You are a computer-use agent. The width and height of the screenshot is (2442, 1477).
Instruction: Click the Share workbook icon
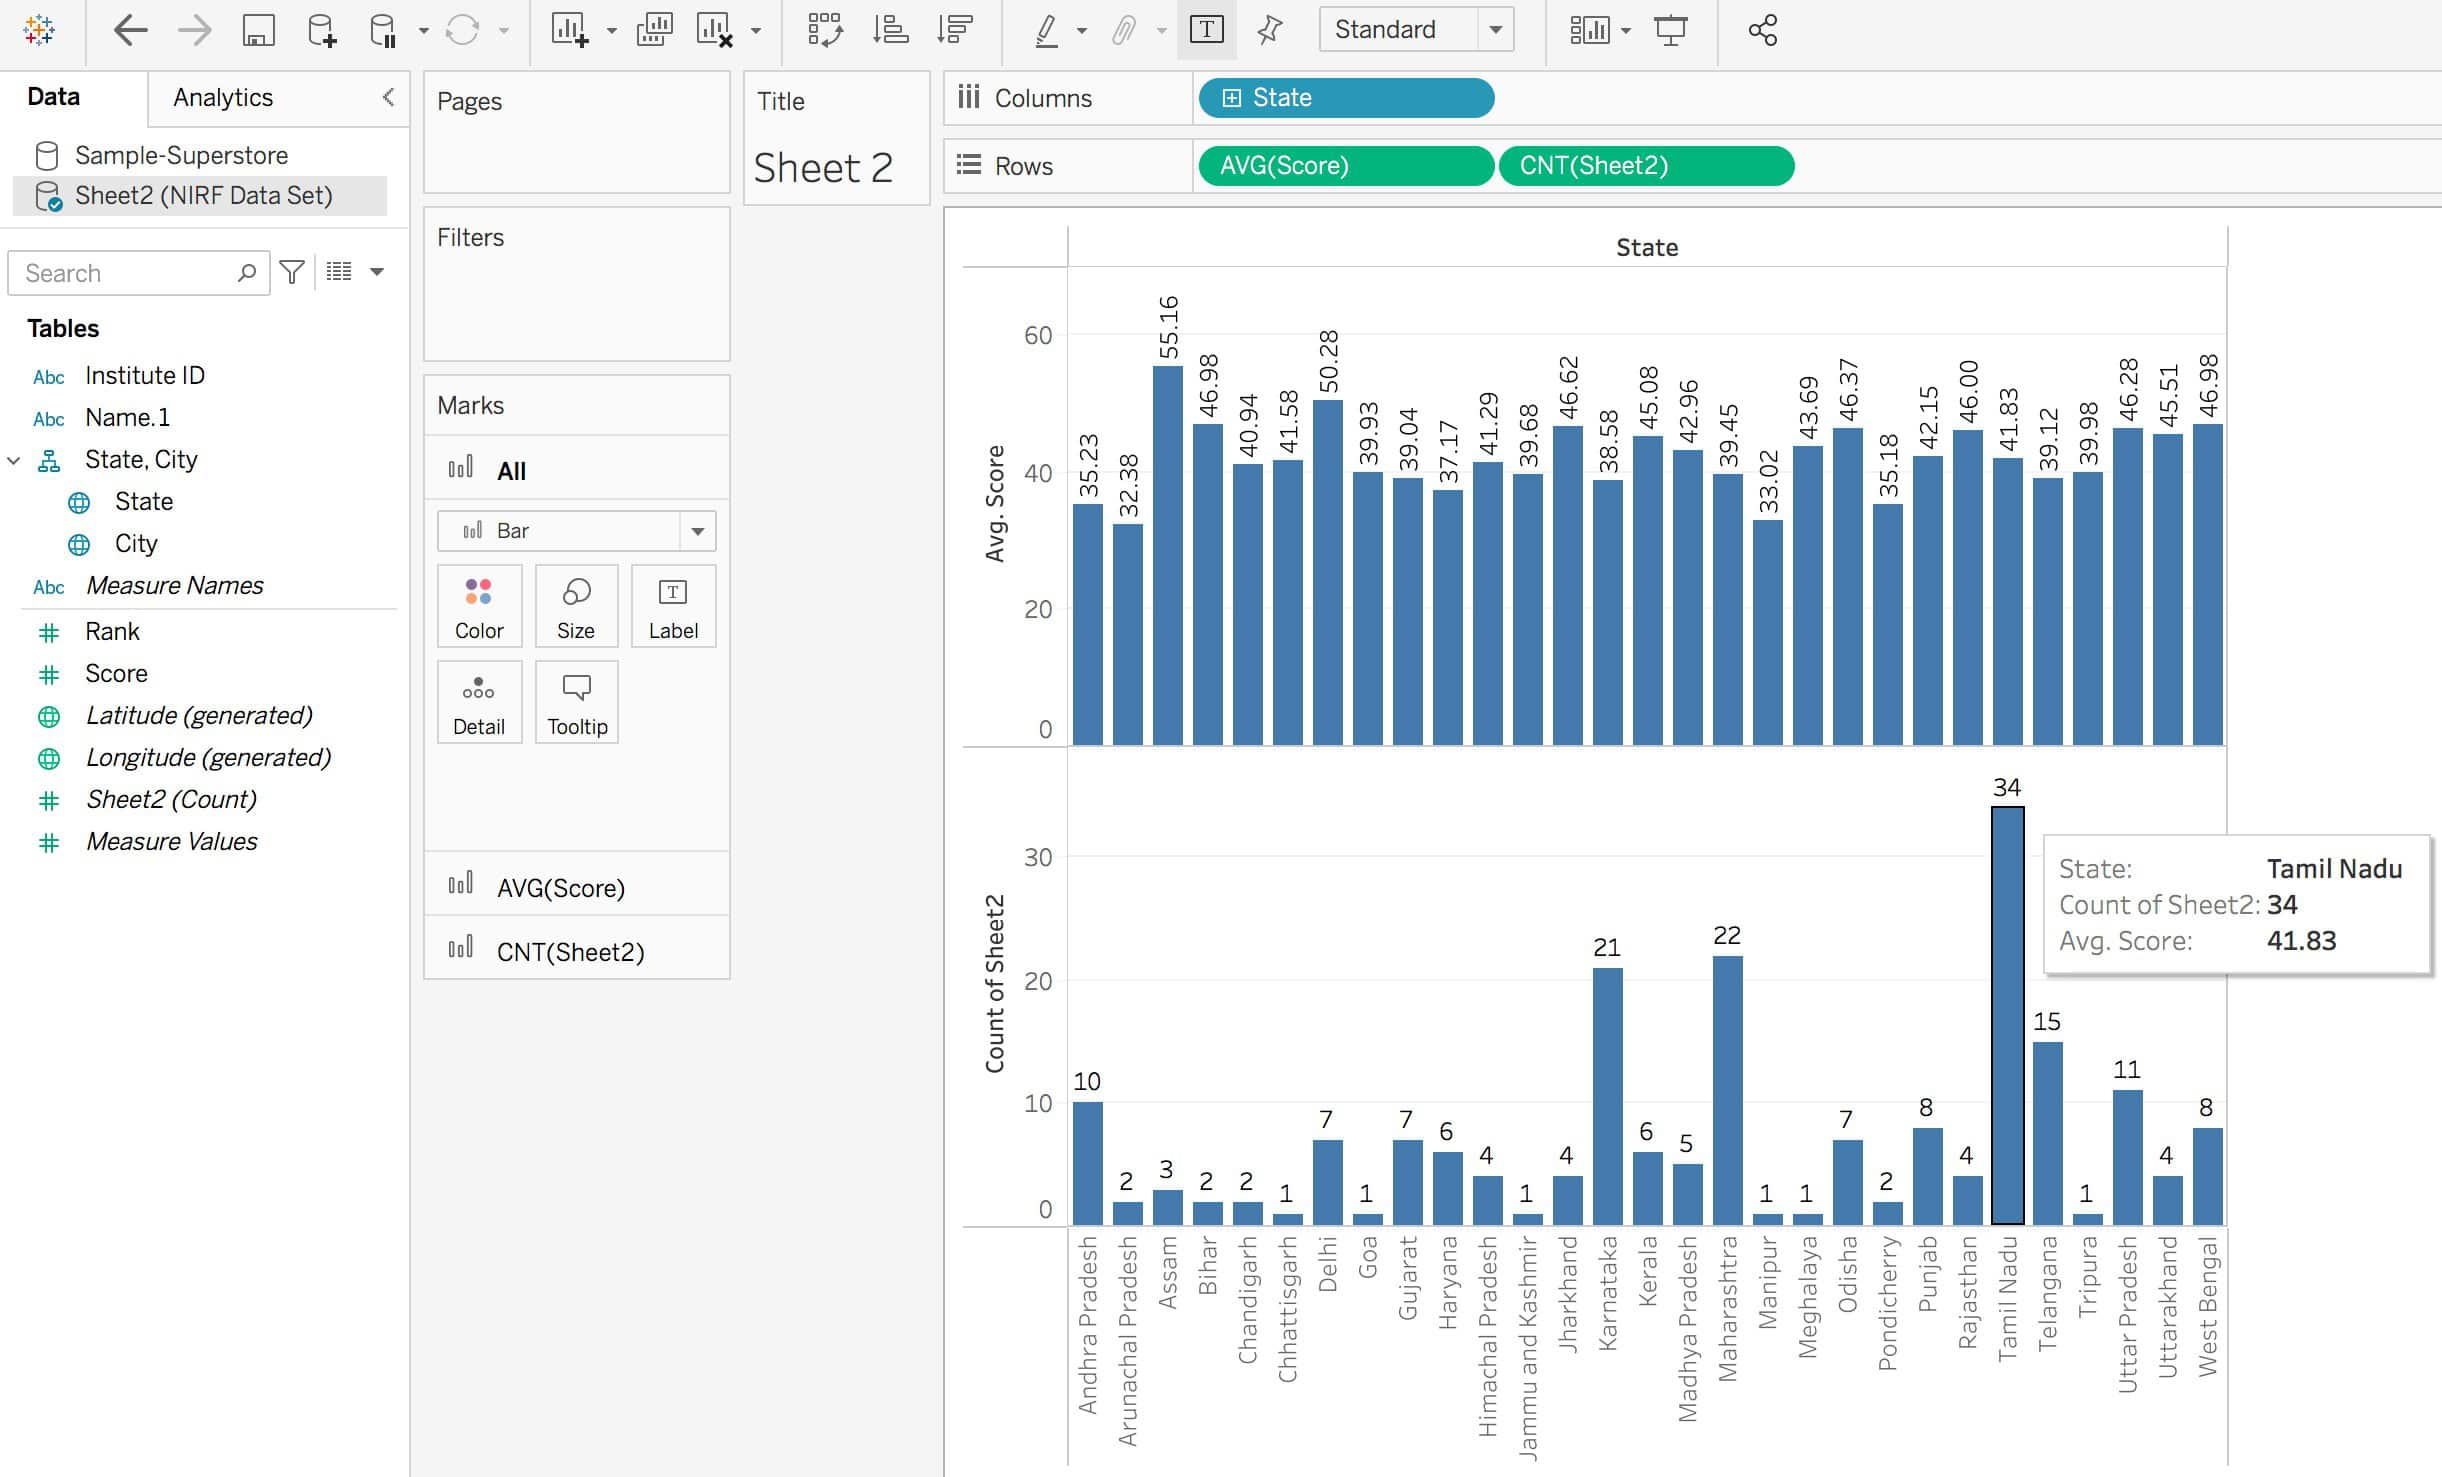1762,30
